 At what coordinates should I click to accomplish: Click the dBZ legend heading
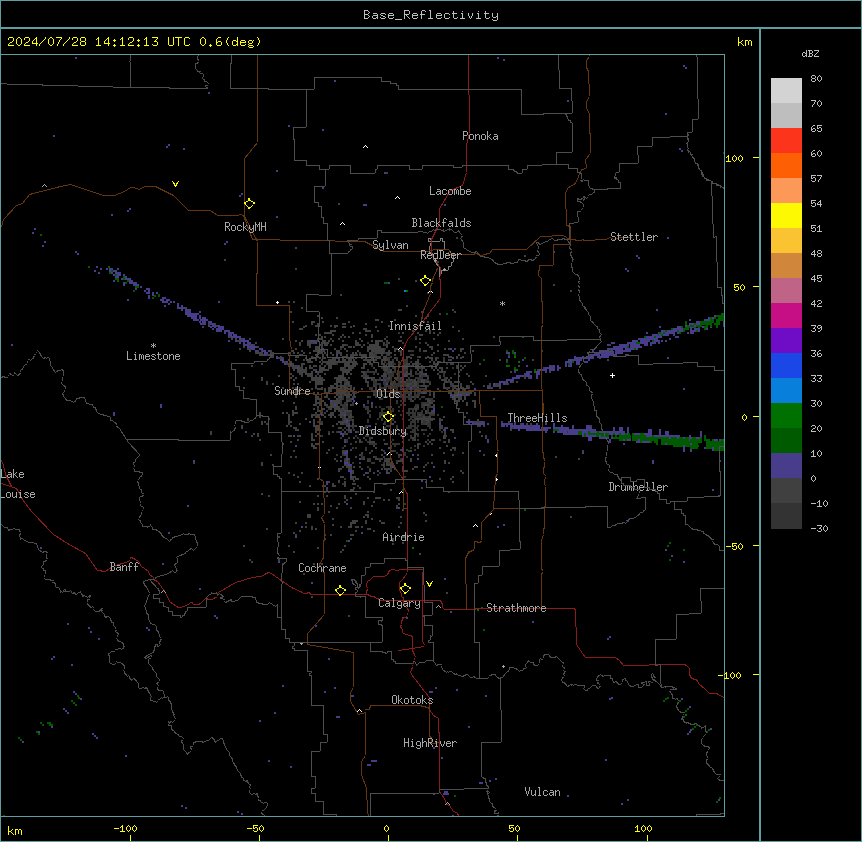click(810, 53)
